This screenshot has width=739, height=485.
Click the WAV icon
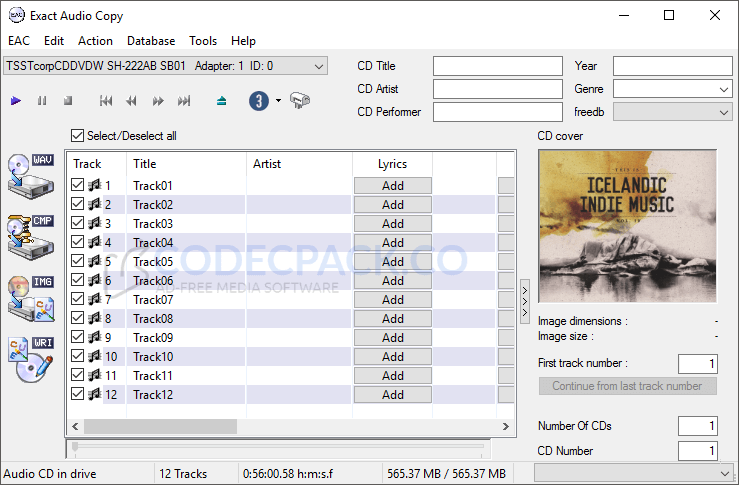pyautogui.click(x=31, y=176)
